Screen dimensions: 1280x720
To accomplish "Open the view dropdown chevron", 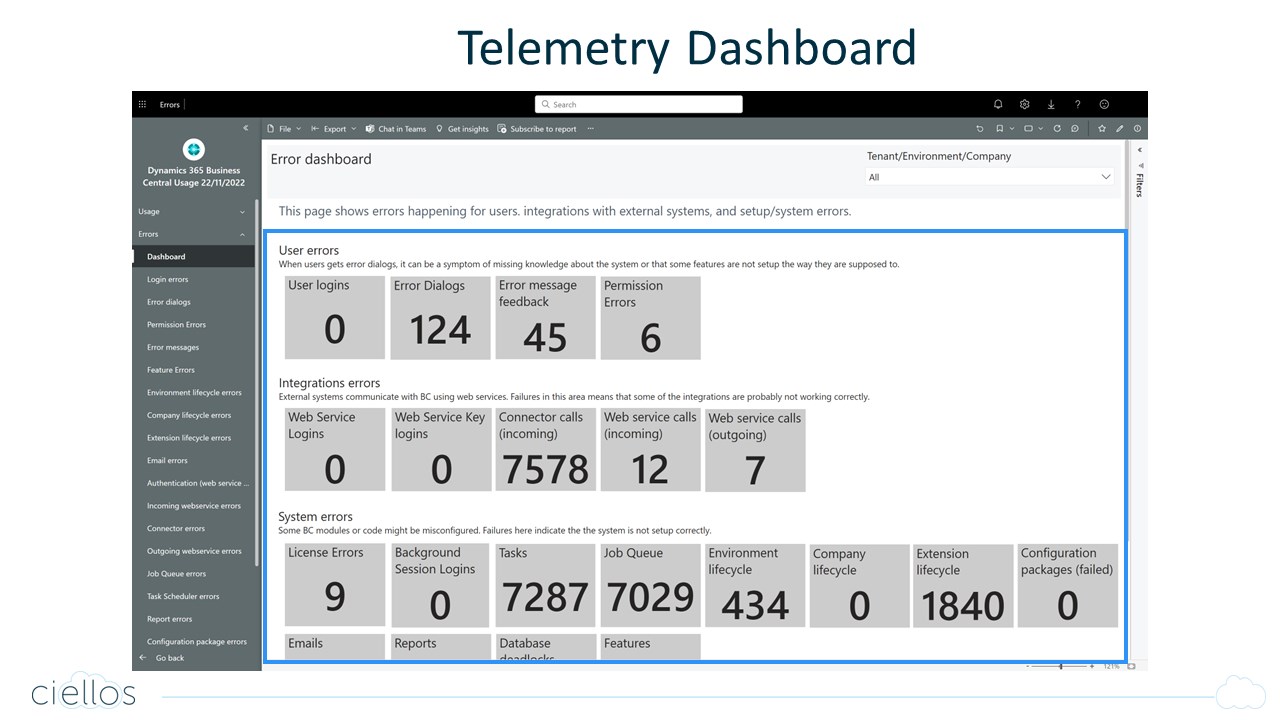I will (x=1041, y=129).
